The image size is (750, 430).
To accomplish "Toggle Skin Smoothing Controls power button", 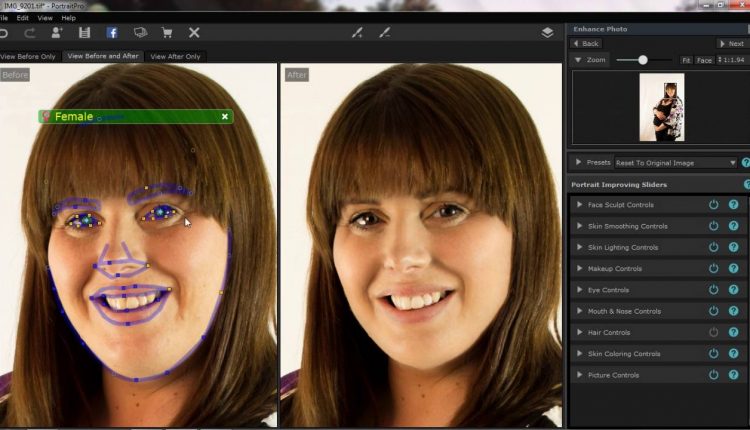I will tap(713, 226).
